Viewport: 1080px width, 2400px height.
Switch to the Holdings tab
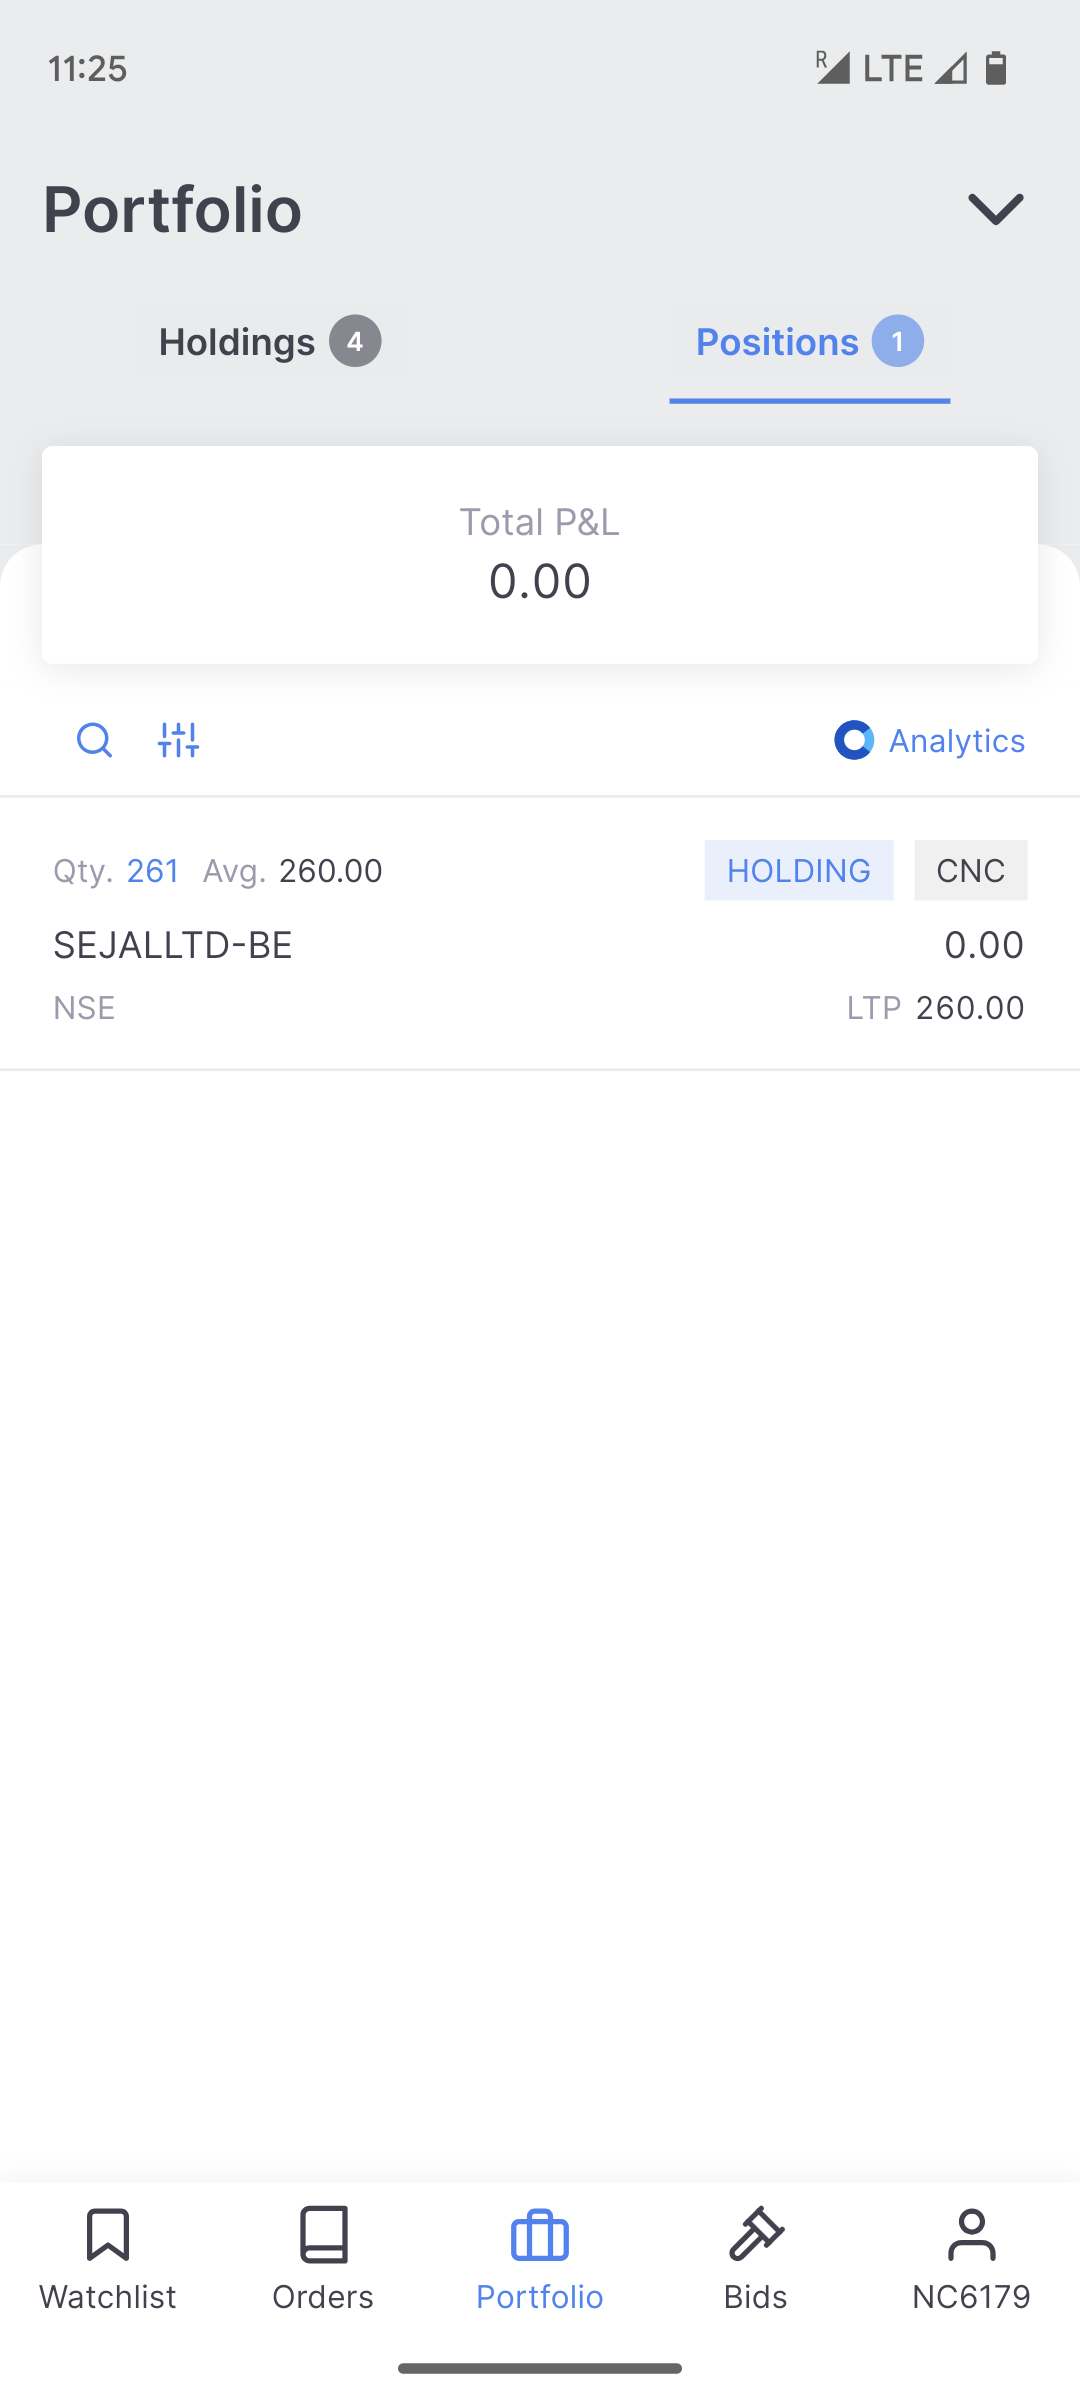click(238, 342)
